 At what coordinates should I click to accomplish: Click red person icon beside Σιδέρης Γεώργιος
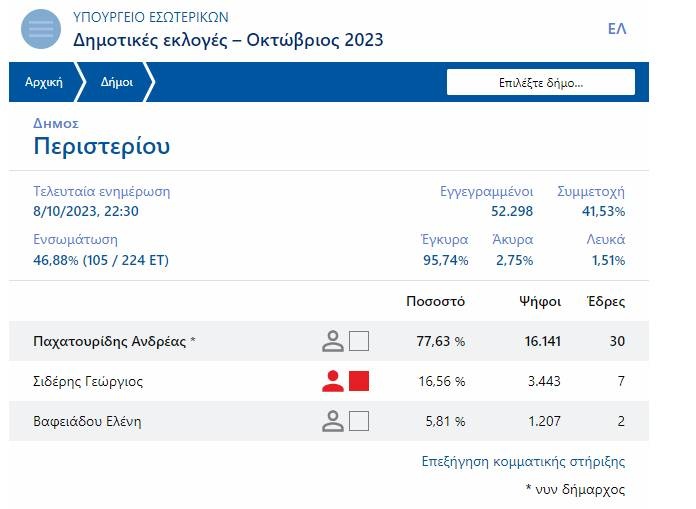(333, 381)
